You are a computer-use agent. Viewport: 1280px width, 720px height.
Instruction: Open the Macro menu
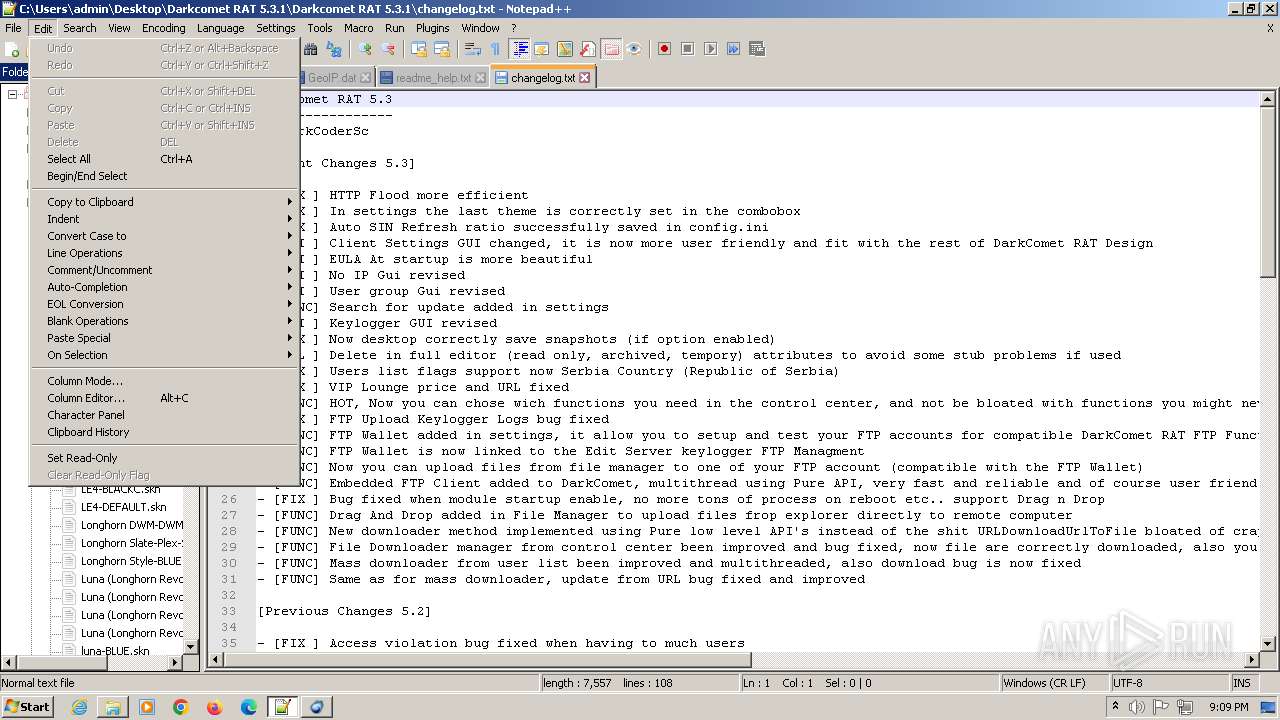[x=358, y=28]
